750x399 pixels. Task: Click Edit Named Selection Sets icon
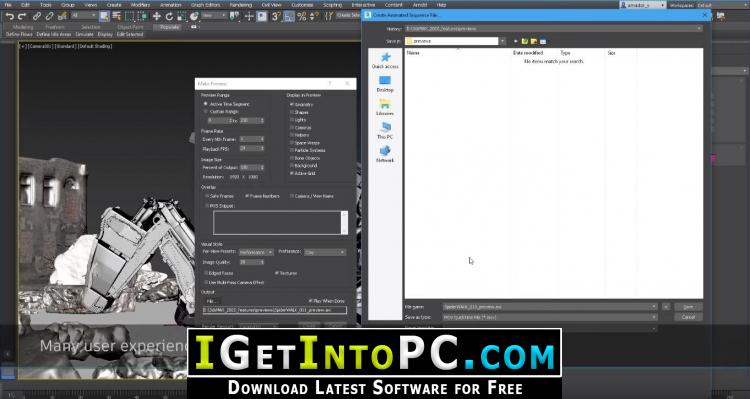point(329,16)
